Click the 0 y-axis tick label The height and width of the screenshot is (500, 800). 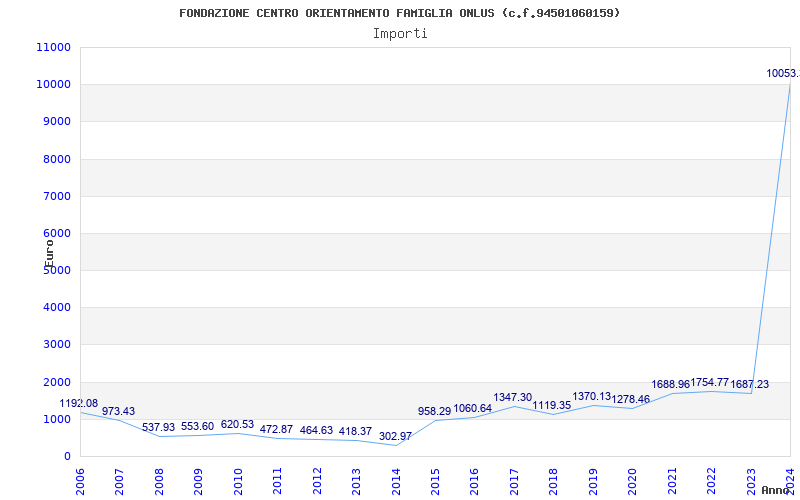click(67, 456)
